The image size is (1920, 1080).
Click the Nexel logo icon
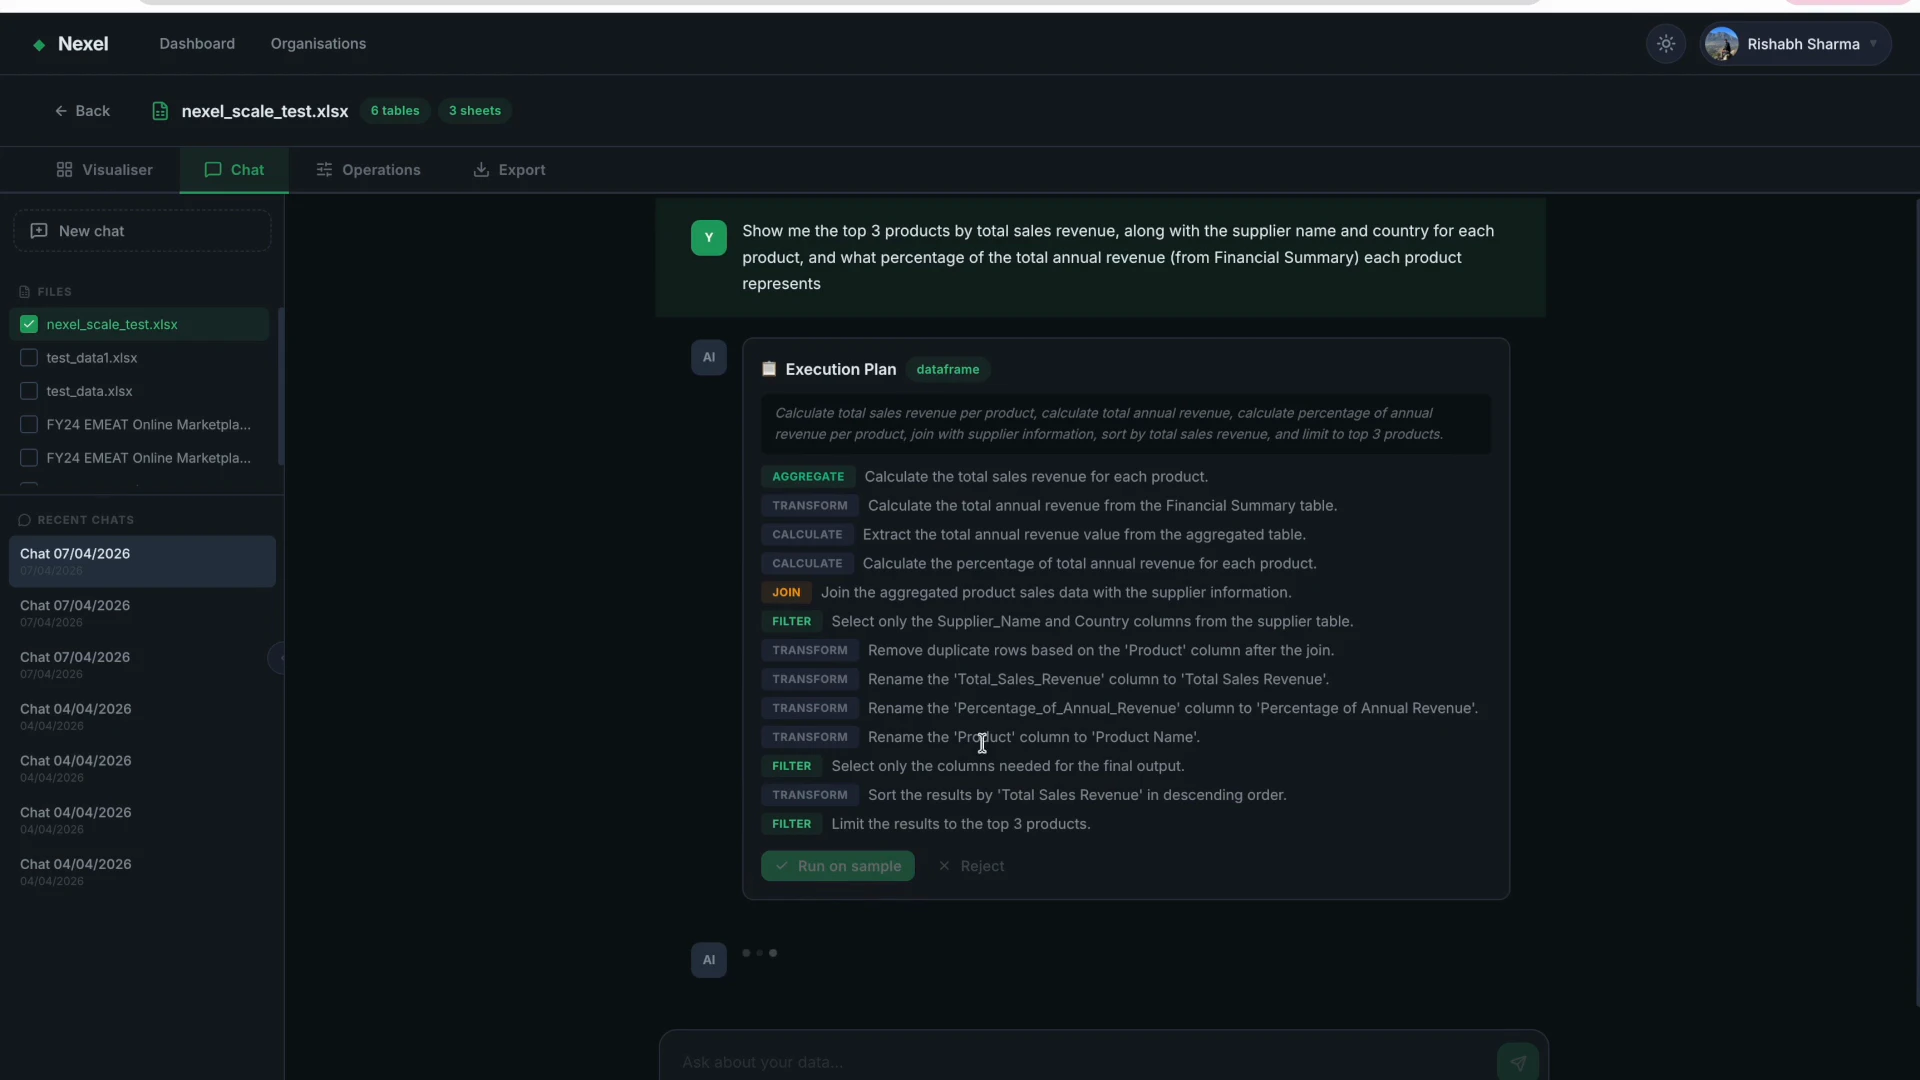(40, 44)
